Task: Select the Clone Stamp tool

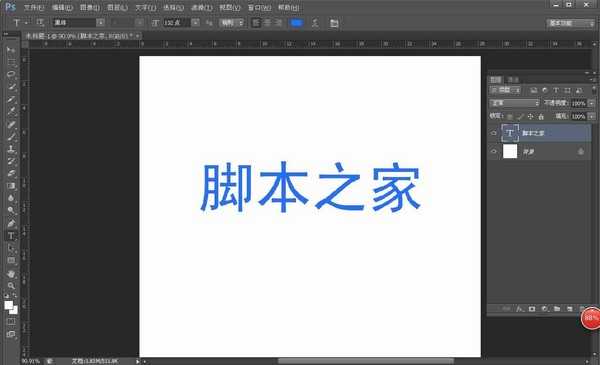Action: 11,149
